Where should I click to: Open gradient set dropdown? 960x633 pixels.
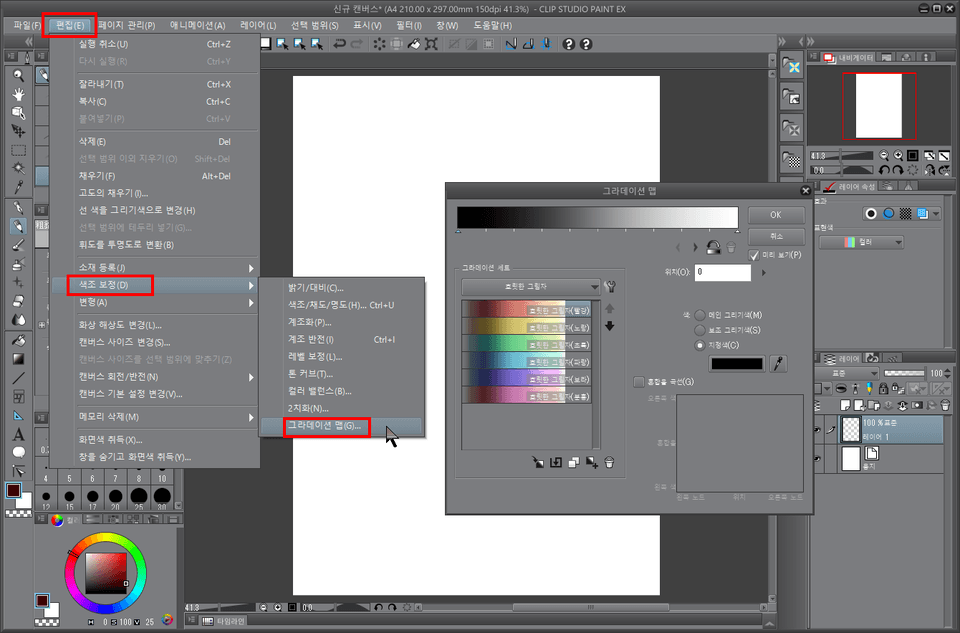[531, 287]
